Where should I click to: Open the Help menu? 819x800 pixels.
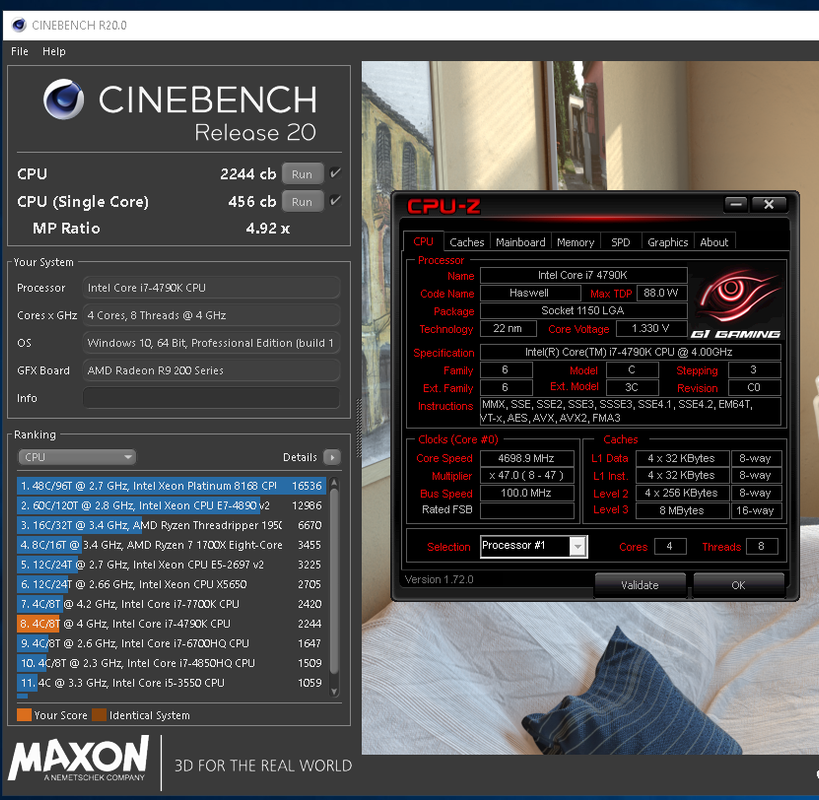point(54,51)
